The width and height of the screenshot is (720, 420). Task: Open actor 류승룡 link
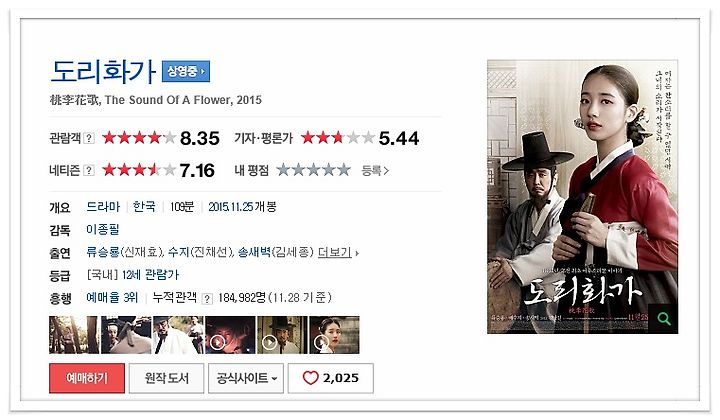[x=103, y=252]
